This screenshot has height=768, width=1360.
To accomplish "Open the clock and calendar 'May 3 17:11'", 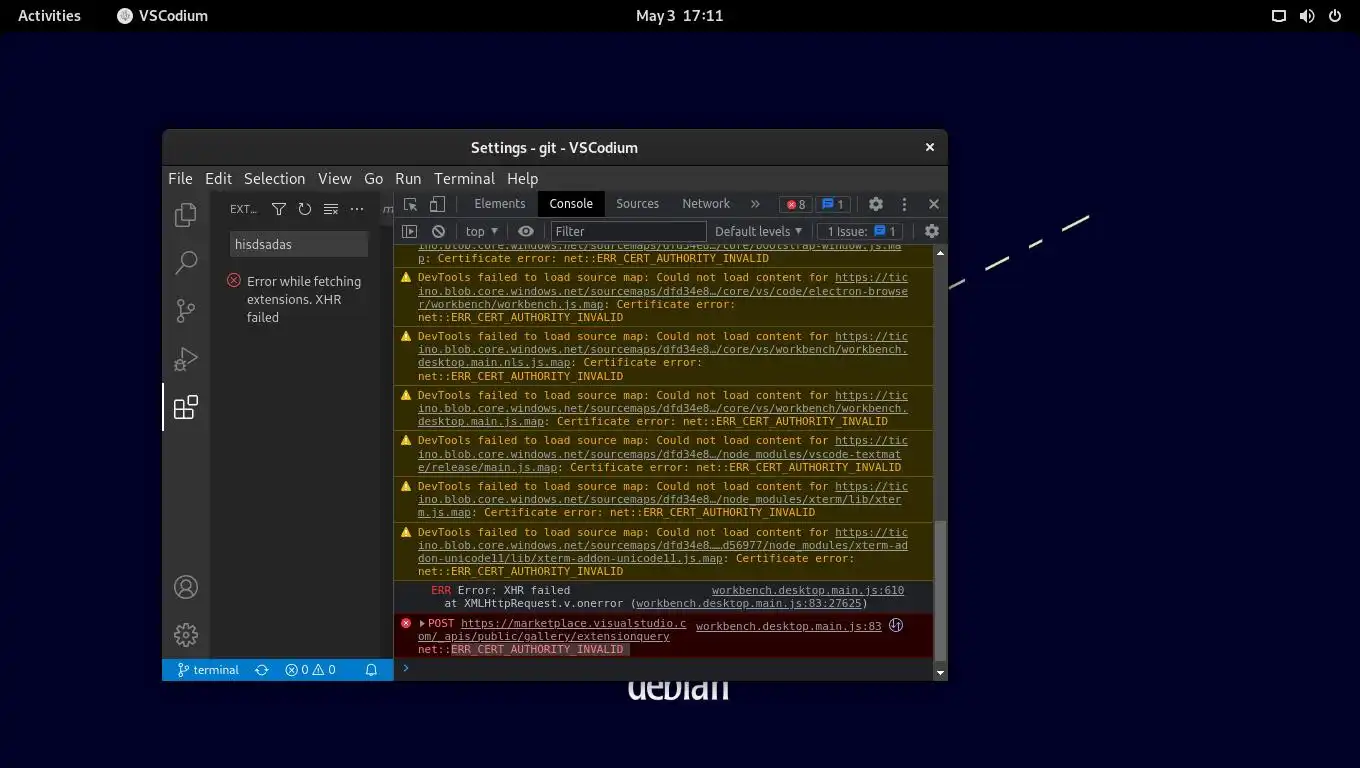I will (679, 15).
